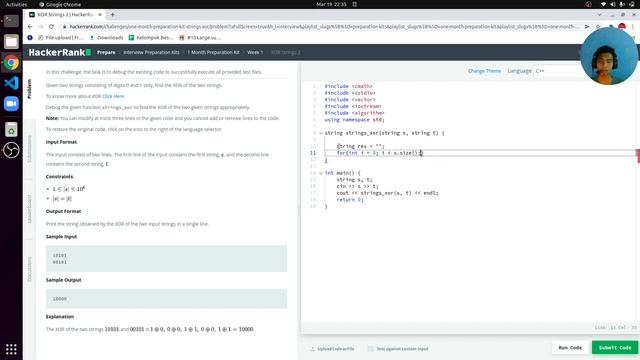Open OBS Studio from dock
640x360 pixels.
click(x=11, y=150)
